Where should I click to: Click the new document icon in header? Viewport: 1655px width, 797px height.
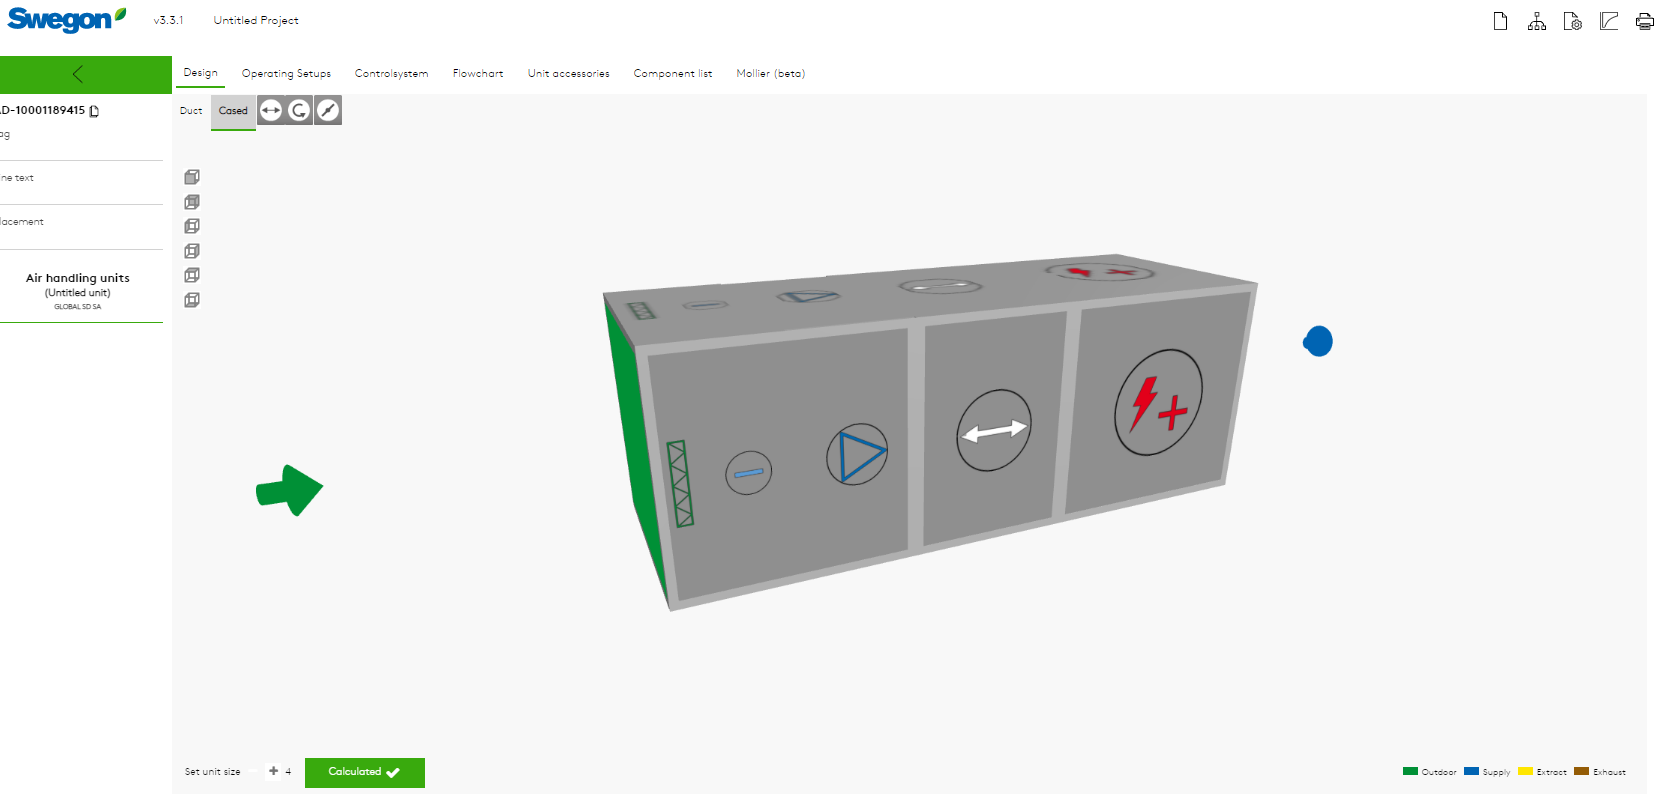click(1500, 21)
